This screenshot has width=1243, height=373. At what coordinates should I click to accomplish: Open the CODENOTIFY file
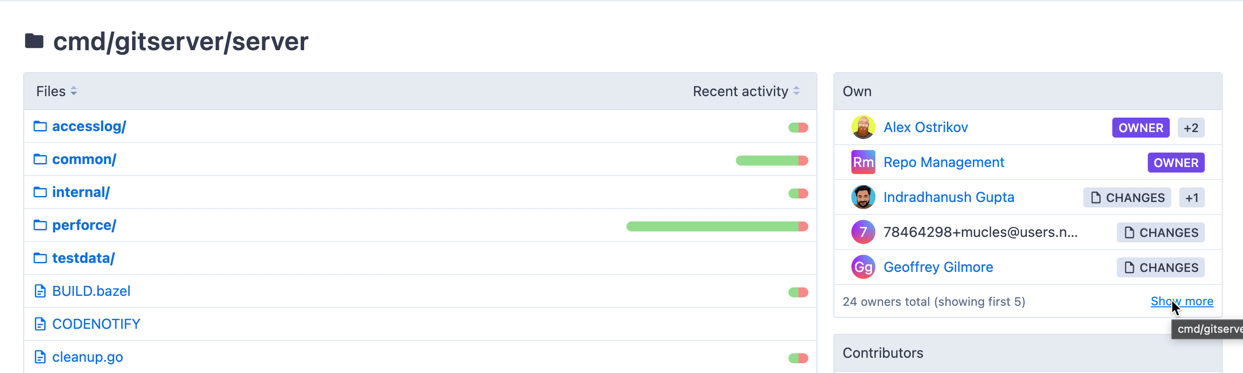pos(96,324)
